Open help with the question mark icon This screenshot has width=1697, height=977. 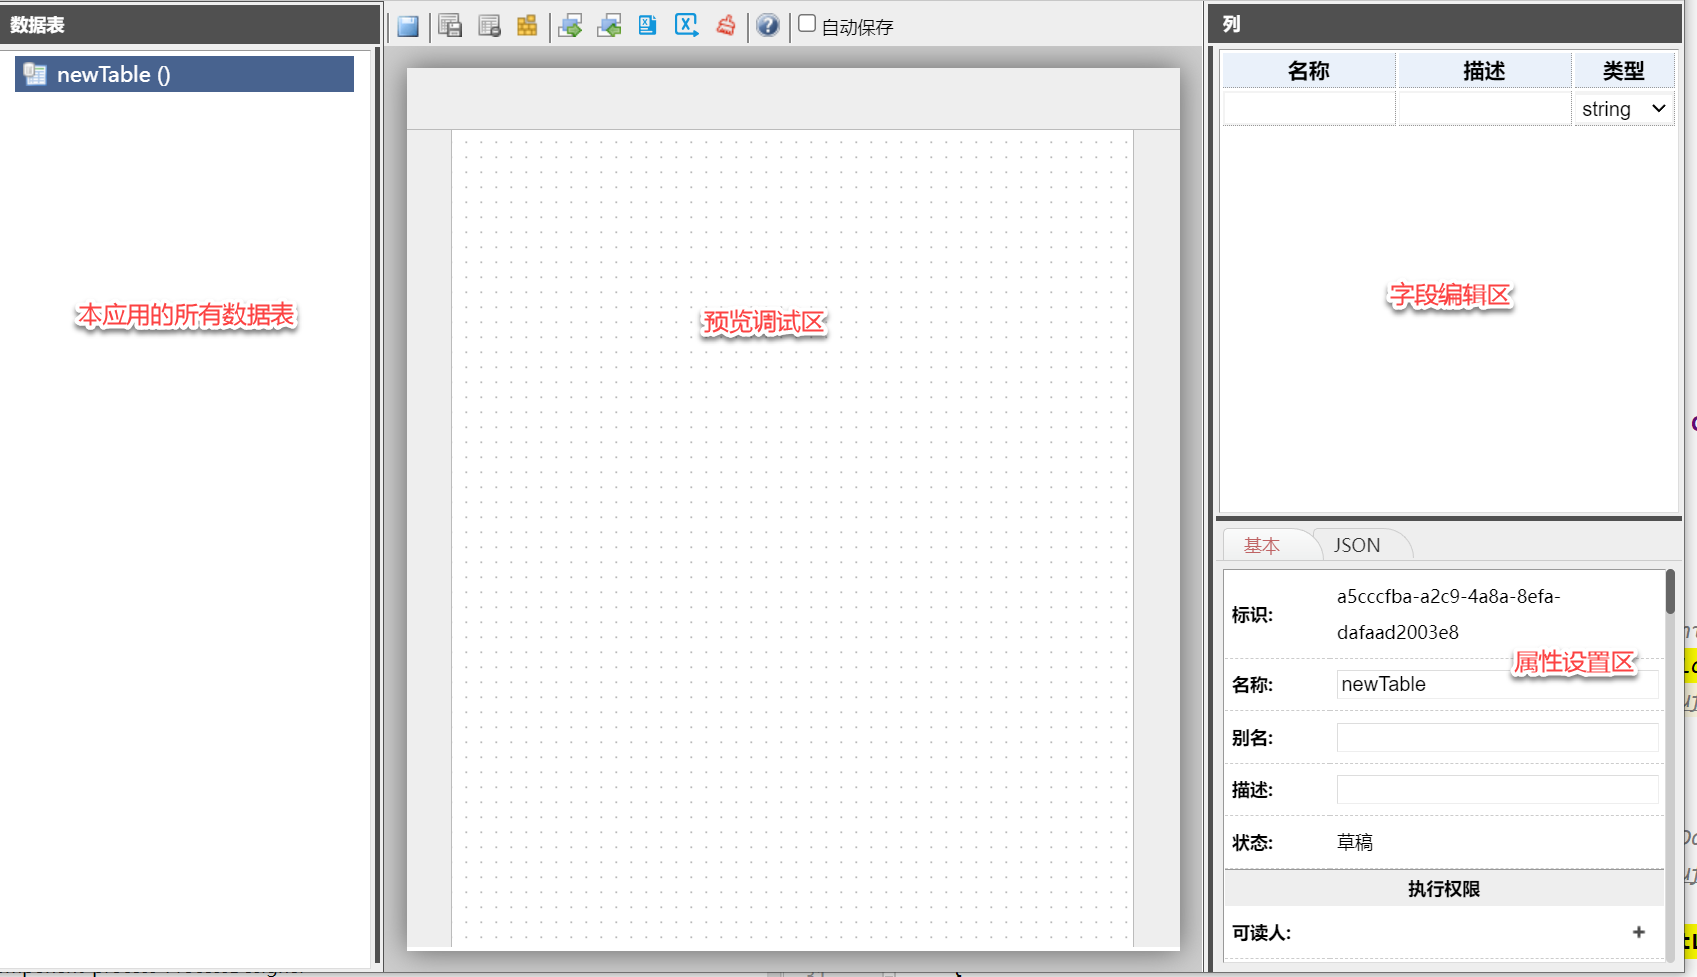767,26
